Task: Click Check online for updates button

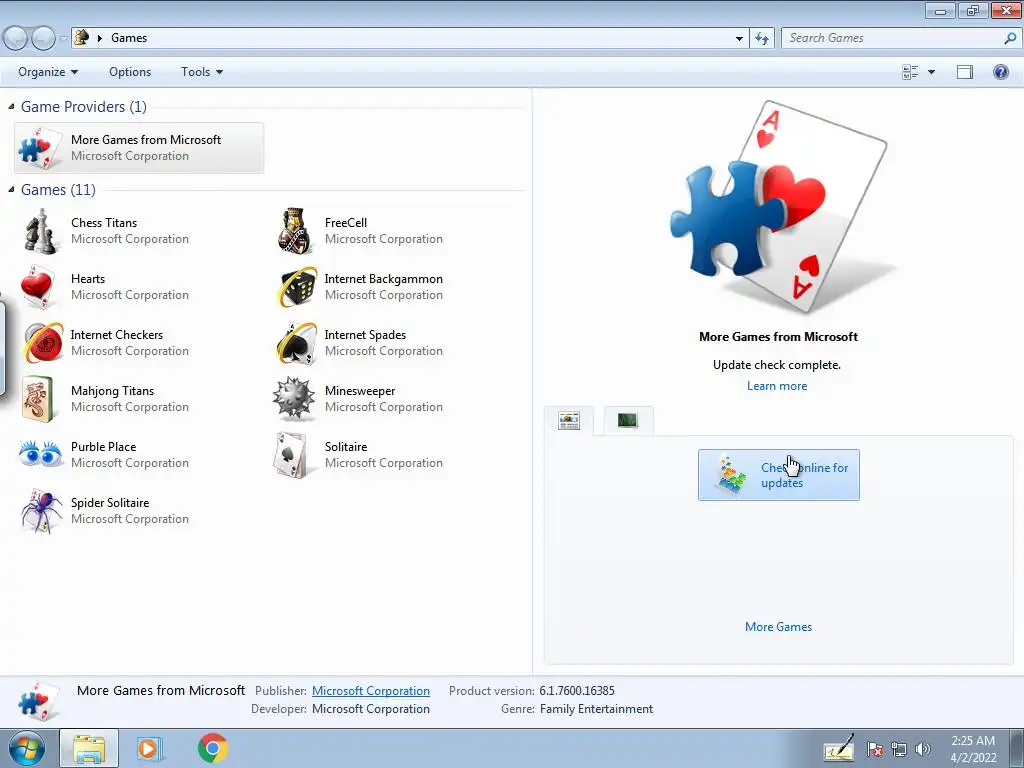Action: pos(778,475)
